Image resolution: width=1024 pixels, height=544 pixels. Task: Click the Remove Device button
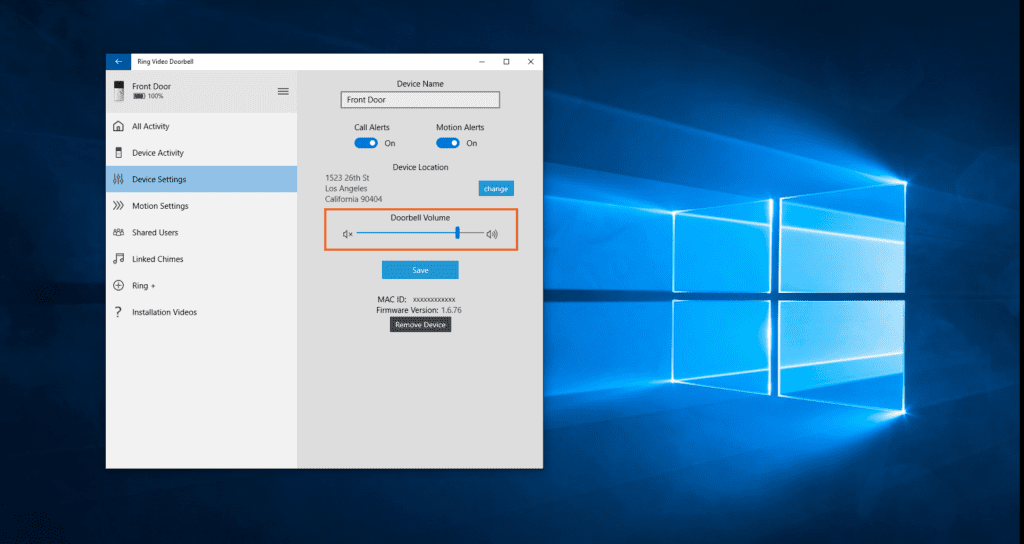coord(421,325)
